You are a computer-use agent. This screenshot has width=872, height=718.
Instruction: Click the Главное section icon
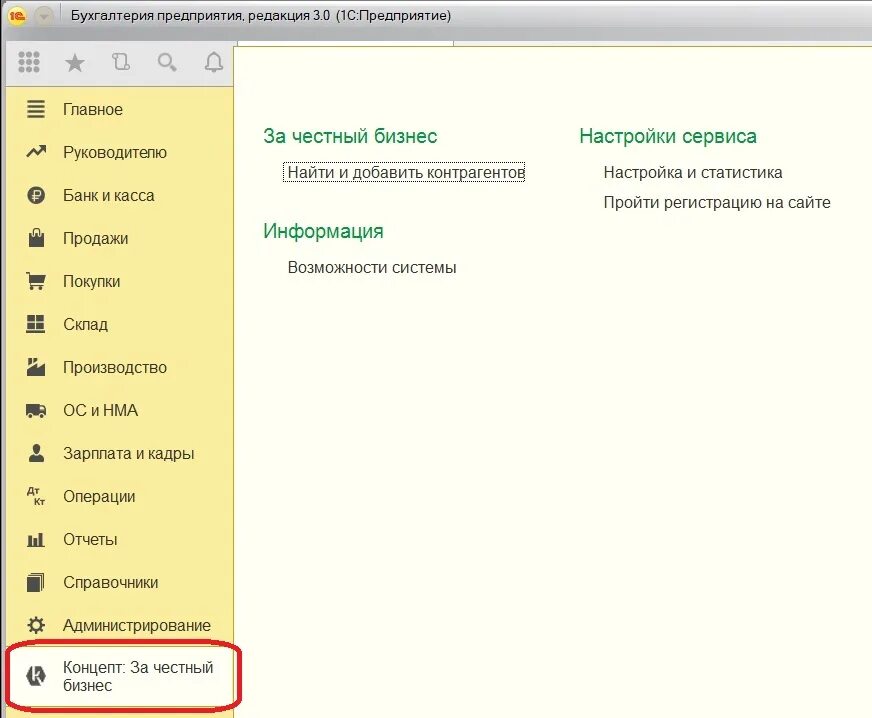(x=36, y=109)
